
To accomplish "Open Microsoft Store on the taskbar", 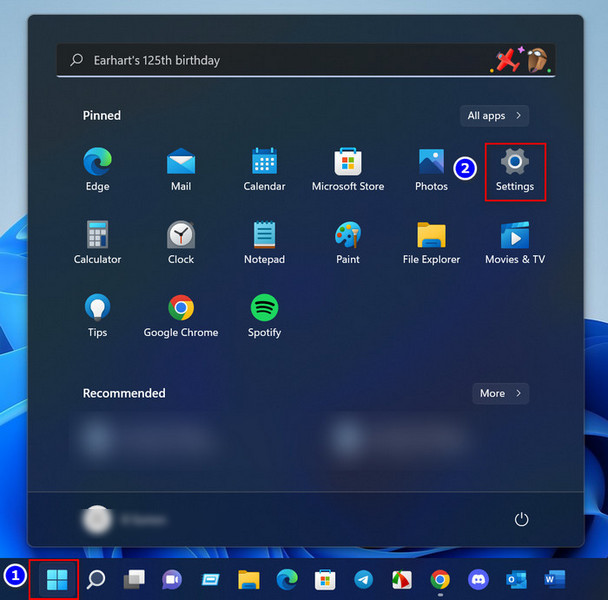I will coord(325,579).
